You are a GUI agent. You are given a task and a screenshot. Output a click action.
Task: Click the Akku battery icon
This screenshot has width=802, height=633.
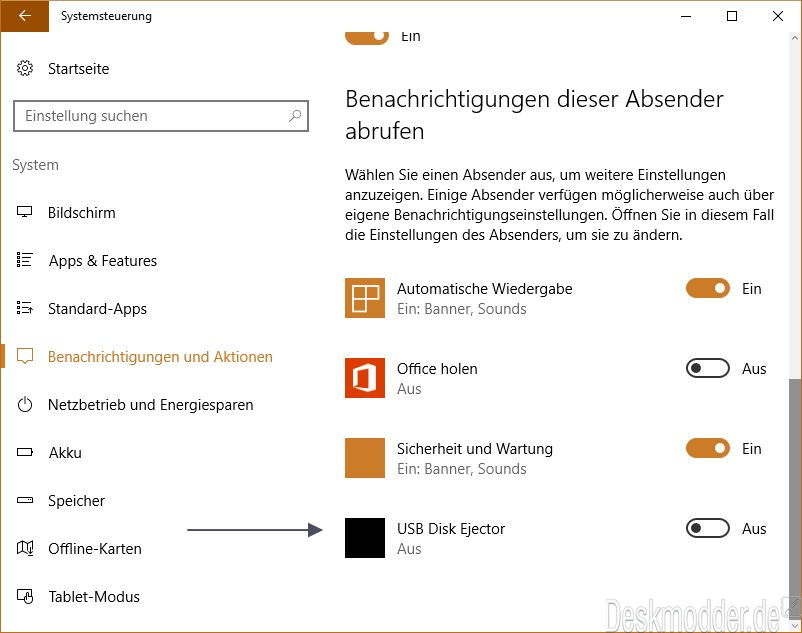(x=25, y=453)
